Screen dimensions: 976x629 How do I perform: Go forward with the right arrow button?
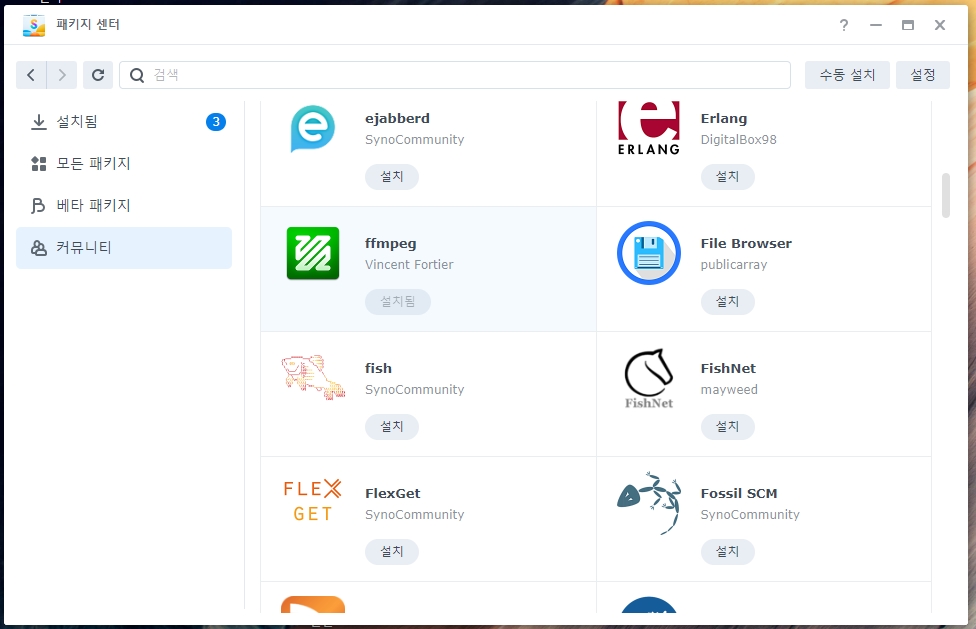click(x=62, y=75)
